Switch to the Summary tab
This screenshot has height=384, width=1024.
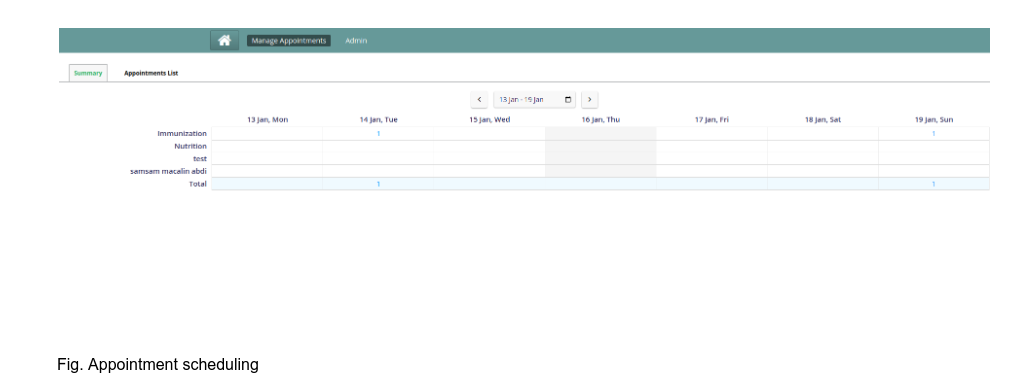[x=88, y=73]
